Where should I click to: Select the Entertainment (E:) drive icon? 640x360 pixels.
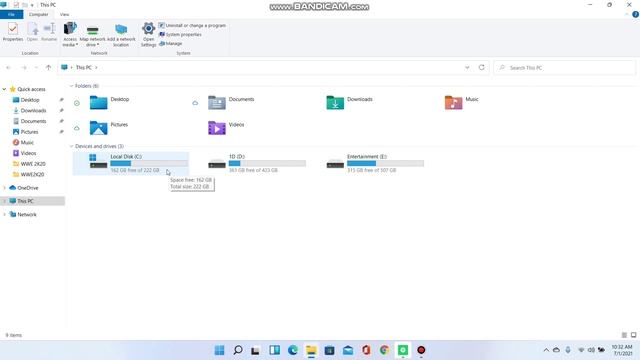[x=335, y=164]
